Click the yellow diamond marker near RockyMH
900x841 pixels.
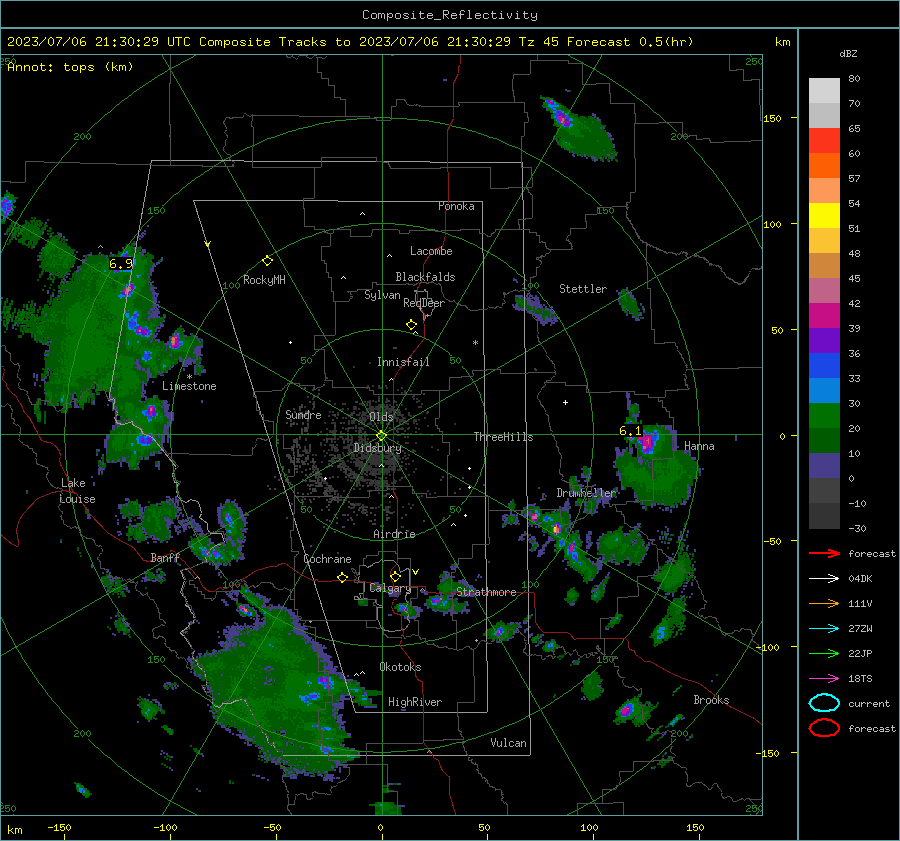pos(267,261)
